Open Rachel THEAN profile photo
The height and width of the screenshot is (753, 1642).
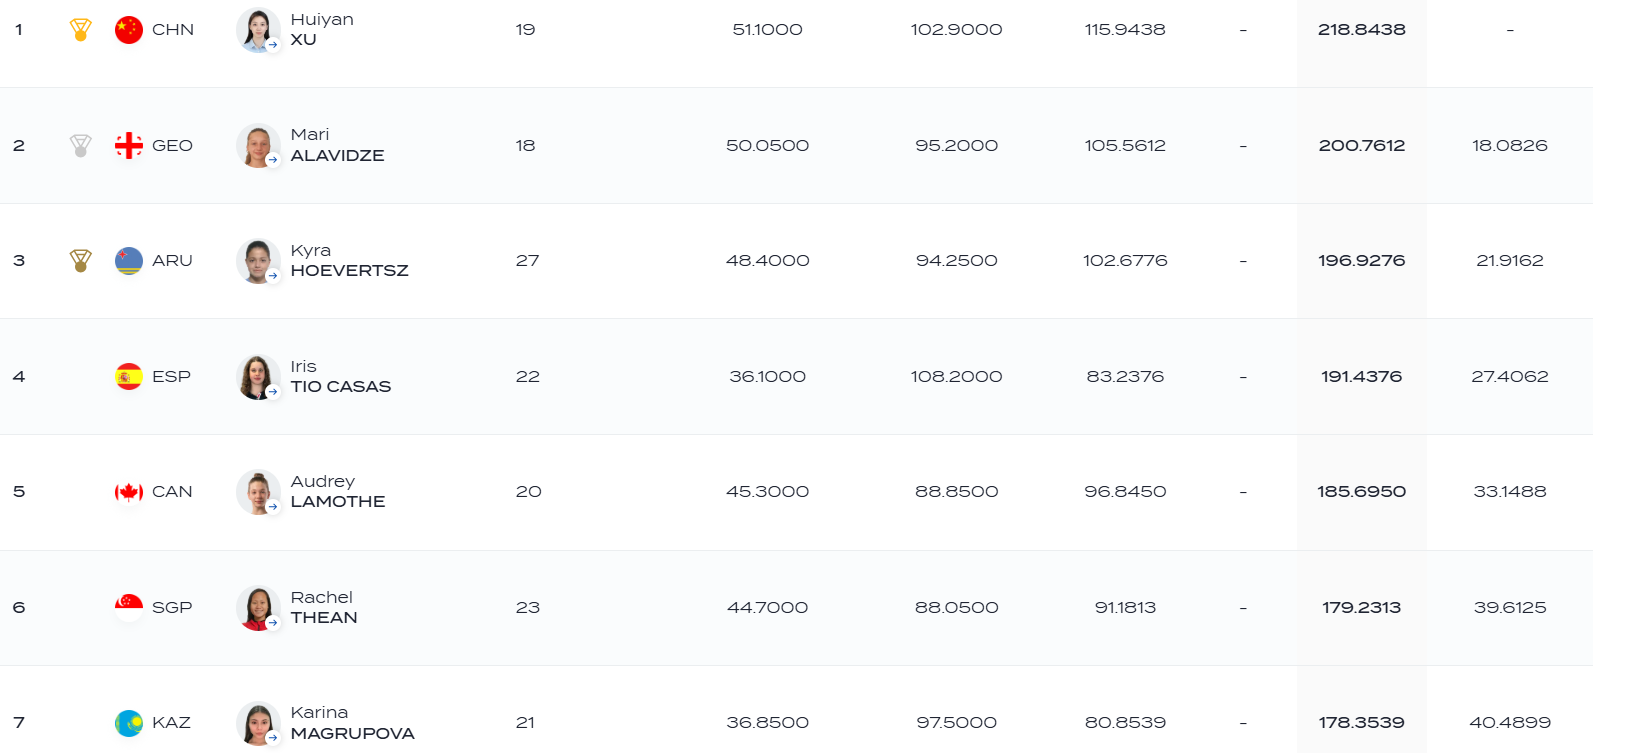258,608
